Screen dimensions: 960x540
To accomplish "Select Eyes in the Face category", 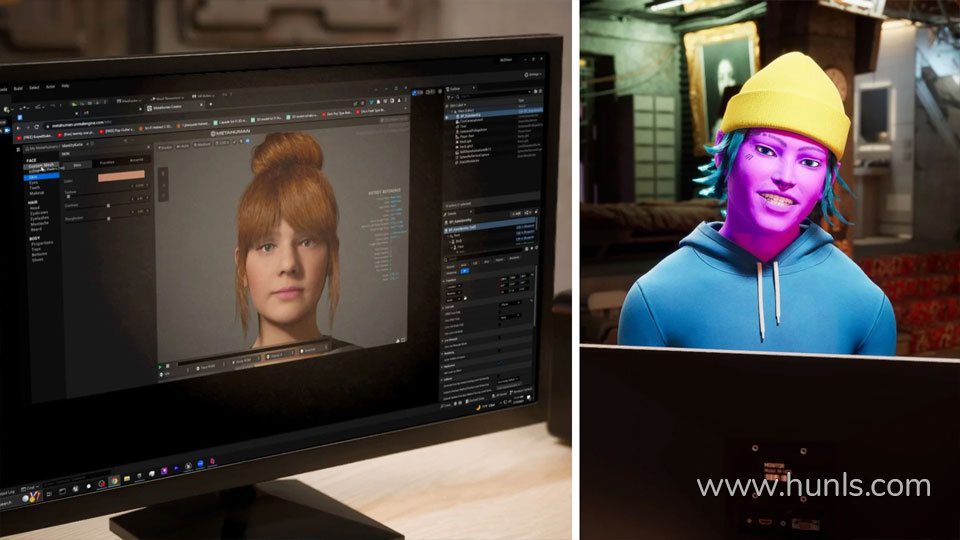I will coord(34,182).
